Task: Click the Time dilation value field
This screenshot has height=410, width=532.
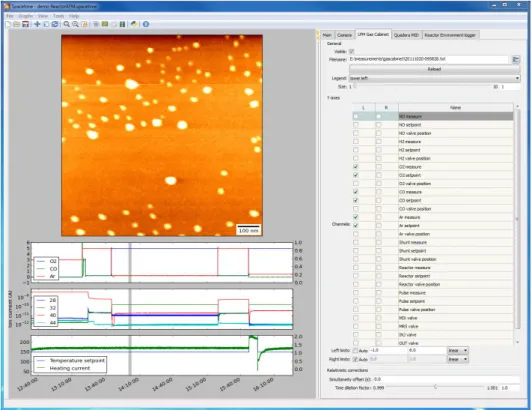Action: point(510,388)
